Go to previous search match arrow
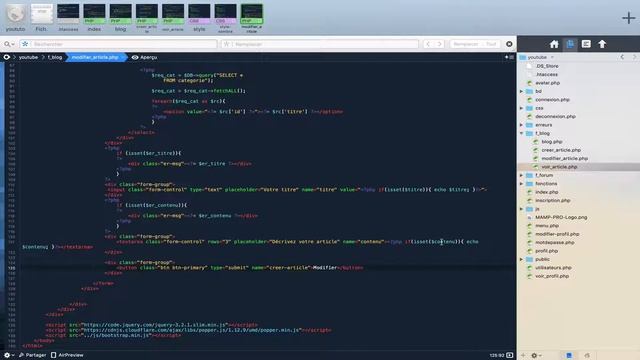 427,44
